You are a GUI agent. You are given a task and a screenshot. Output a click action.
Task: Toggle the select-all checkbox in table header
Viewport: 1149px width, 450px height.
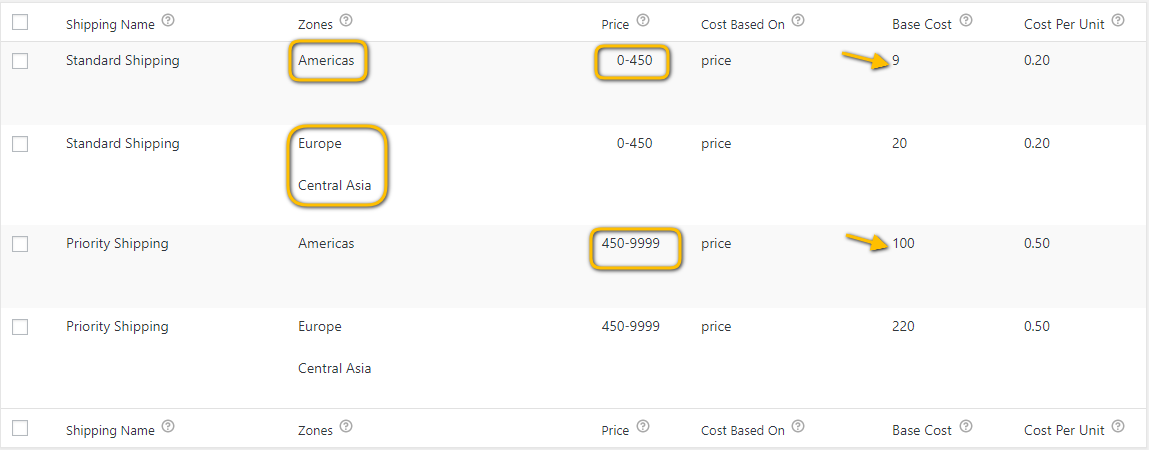(20, 23)
